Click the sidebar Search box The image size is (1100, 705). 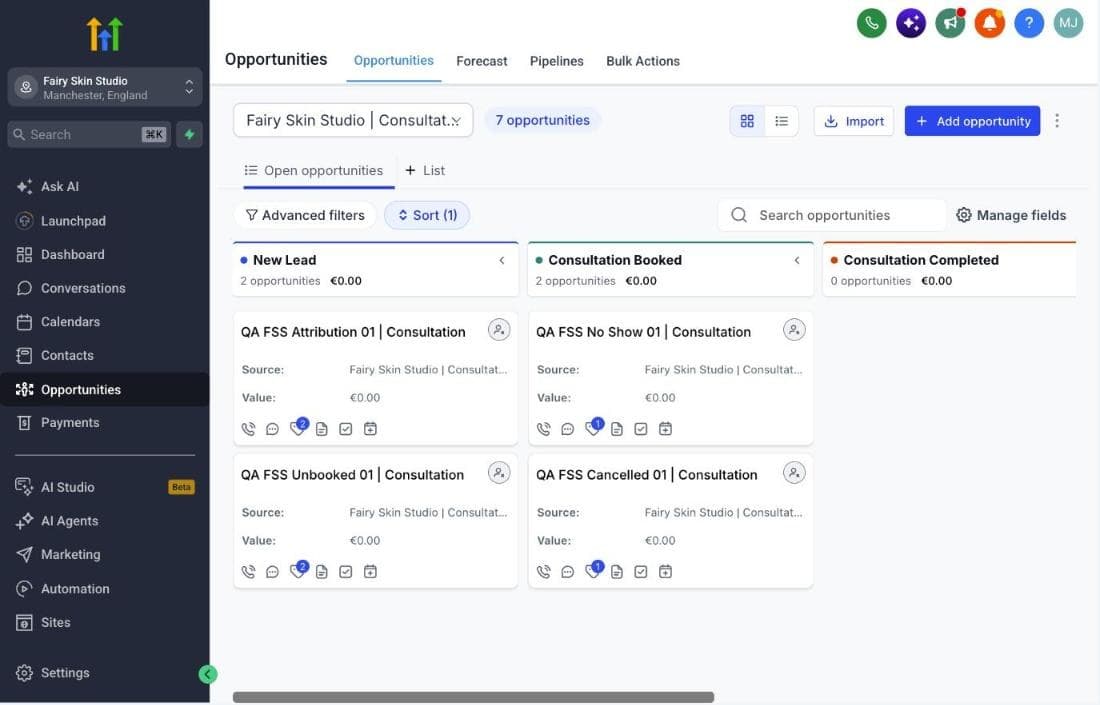coord(89,135)
